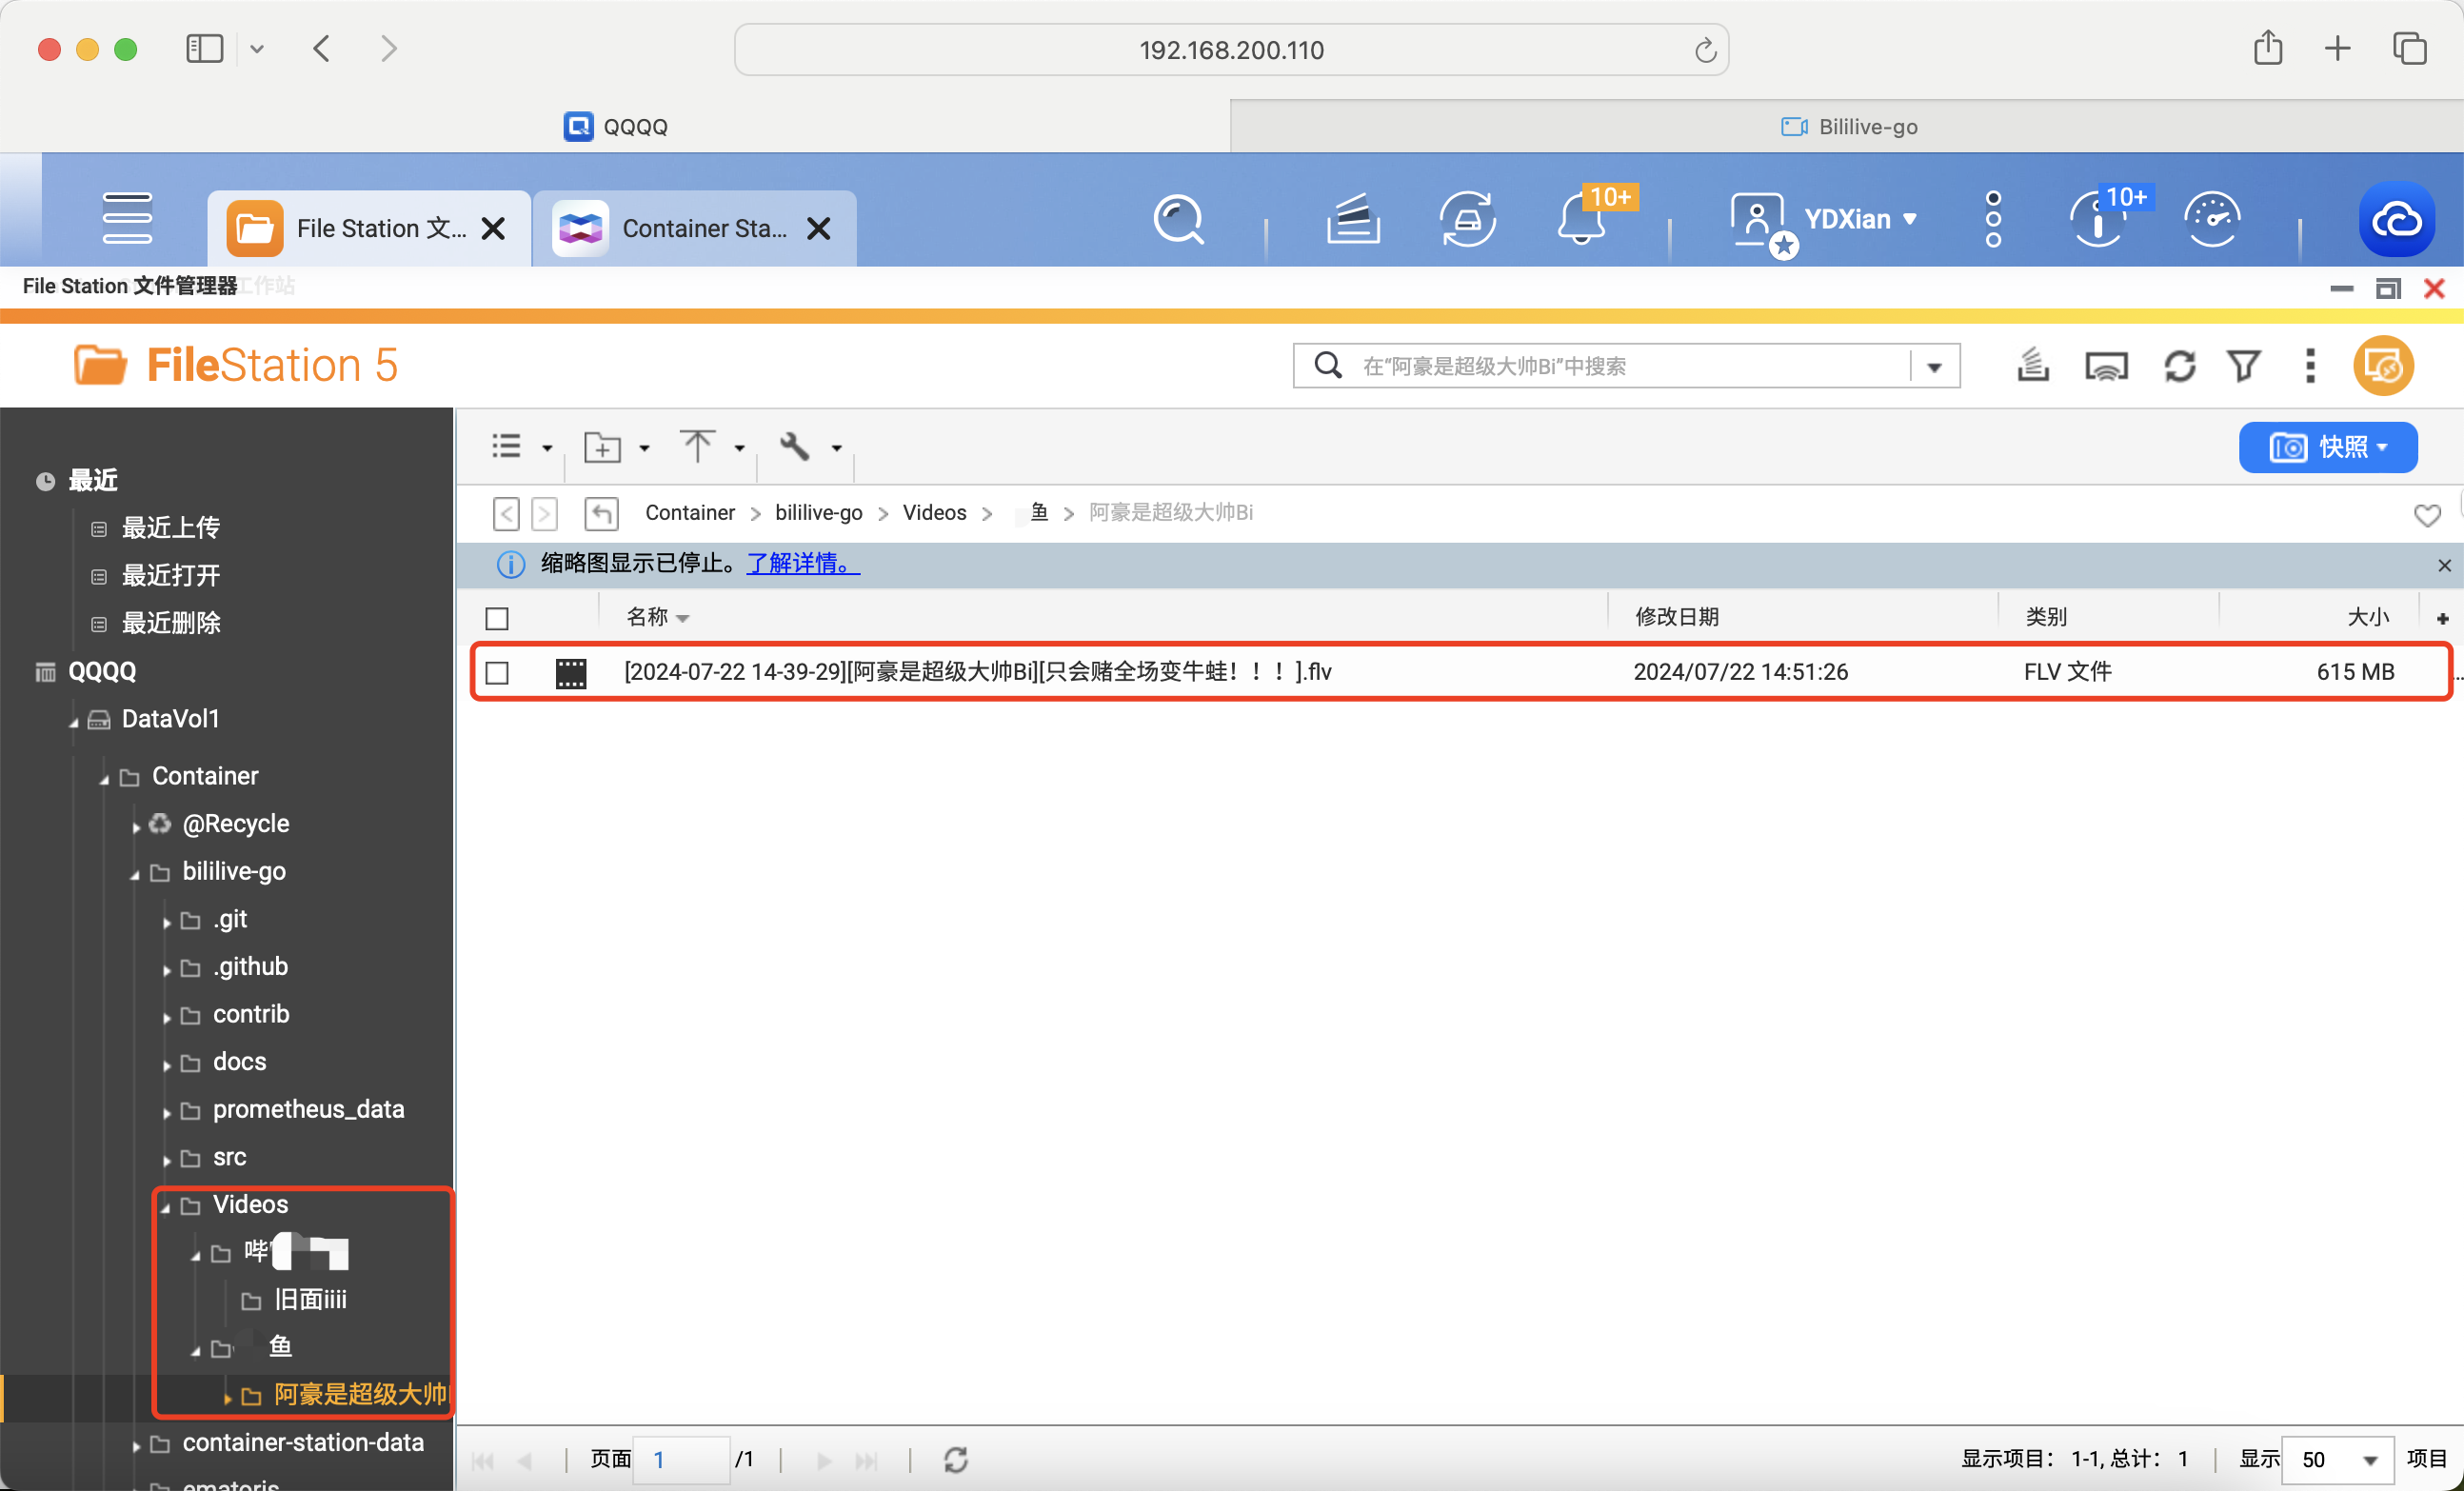Image resolution: width=2464 pixels, height=1491 pixels.
Task: Switch to Container Station app tab
Action: click(x=694, y=229)
